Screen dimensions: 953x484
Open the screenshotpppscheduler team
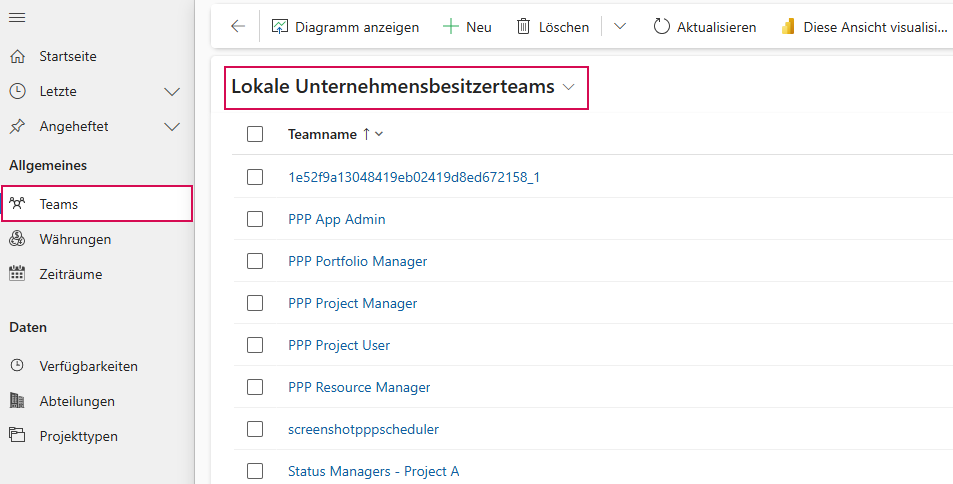point(363,429)
